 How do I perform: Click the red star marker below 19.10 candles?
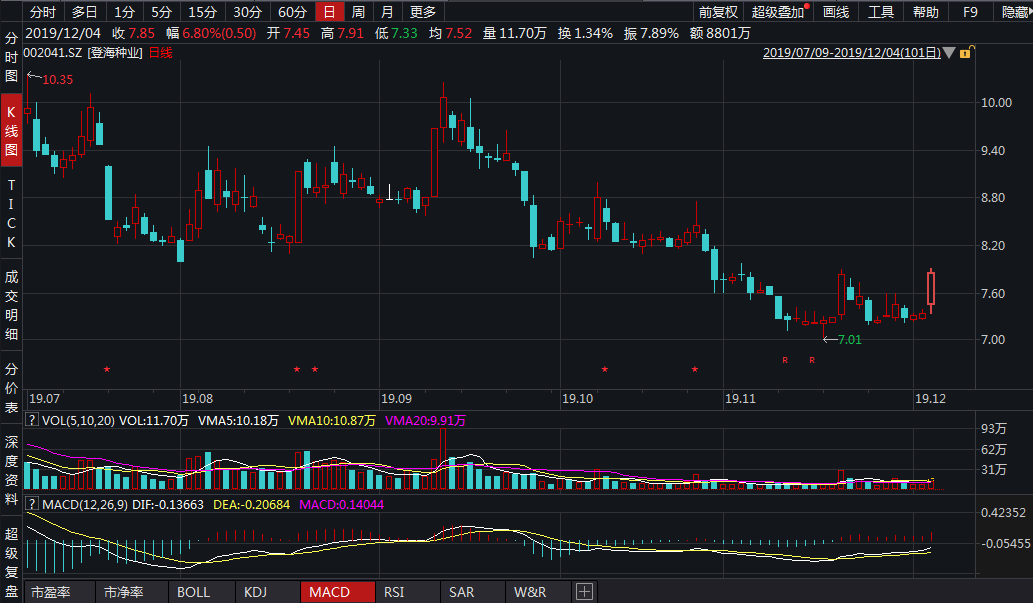605,369
